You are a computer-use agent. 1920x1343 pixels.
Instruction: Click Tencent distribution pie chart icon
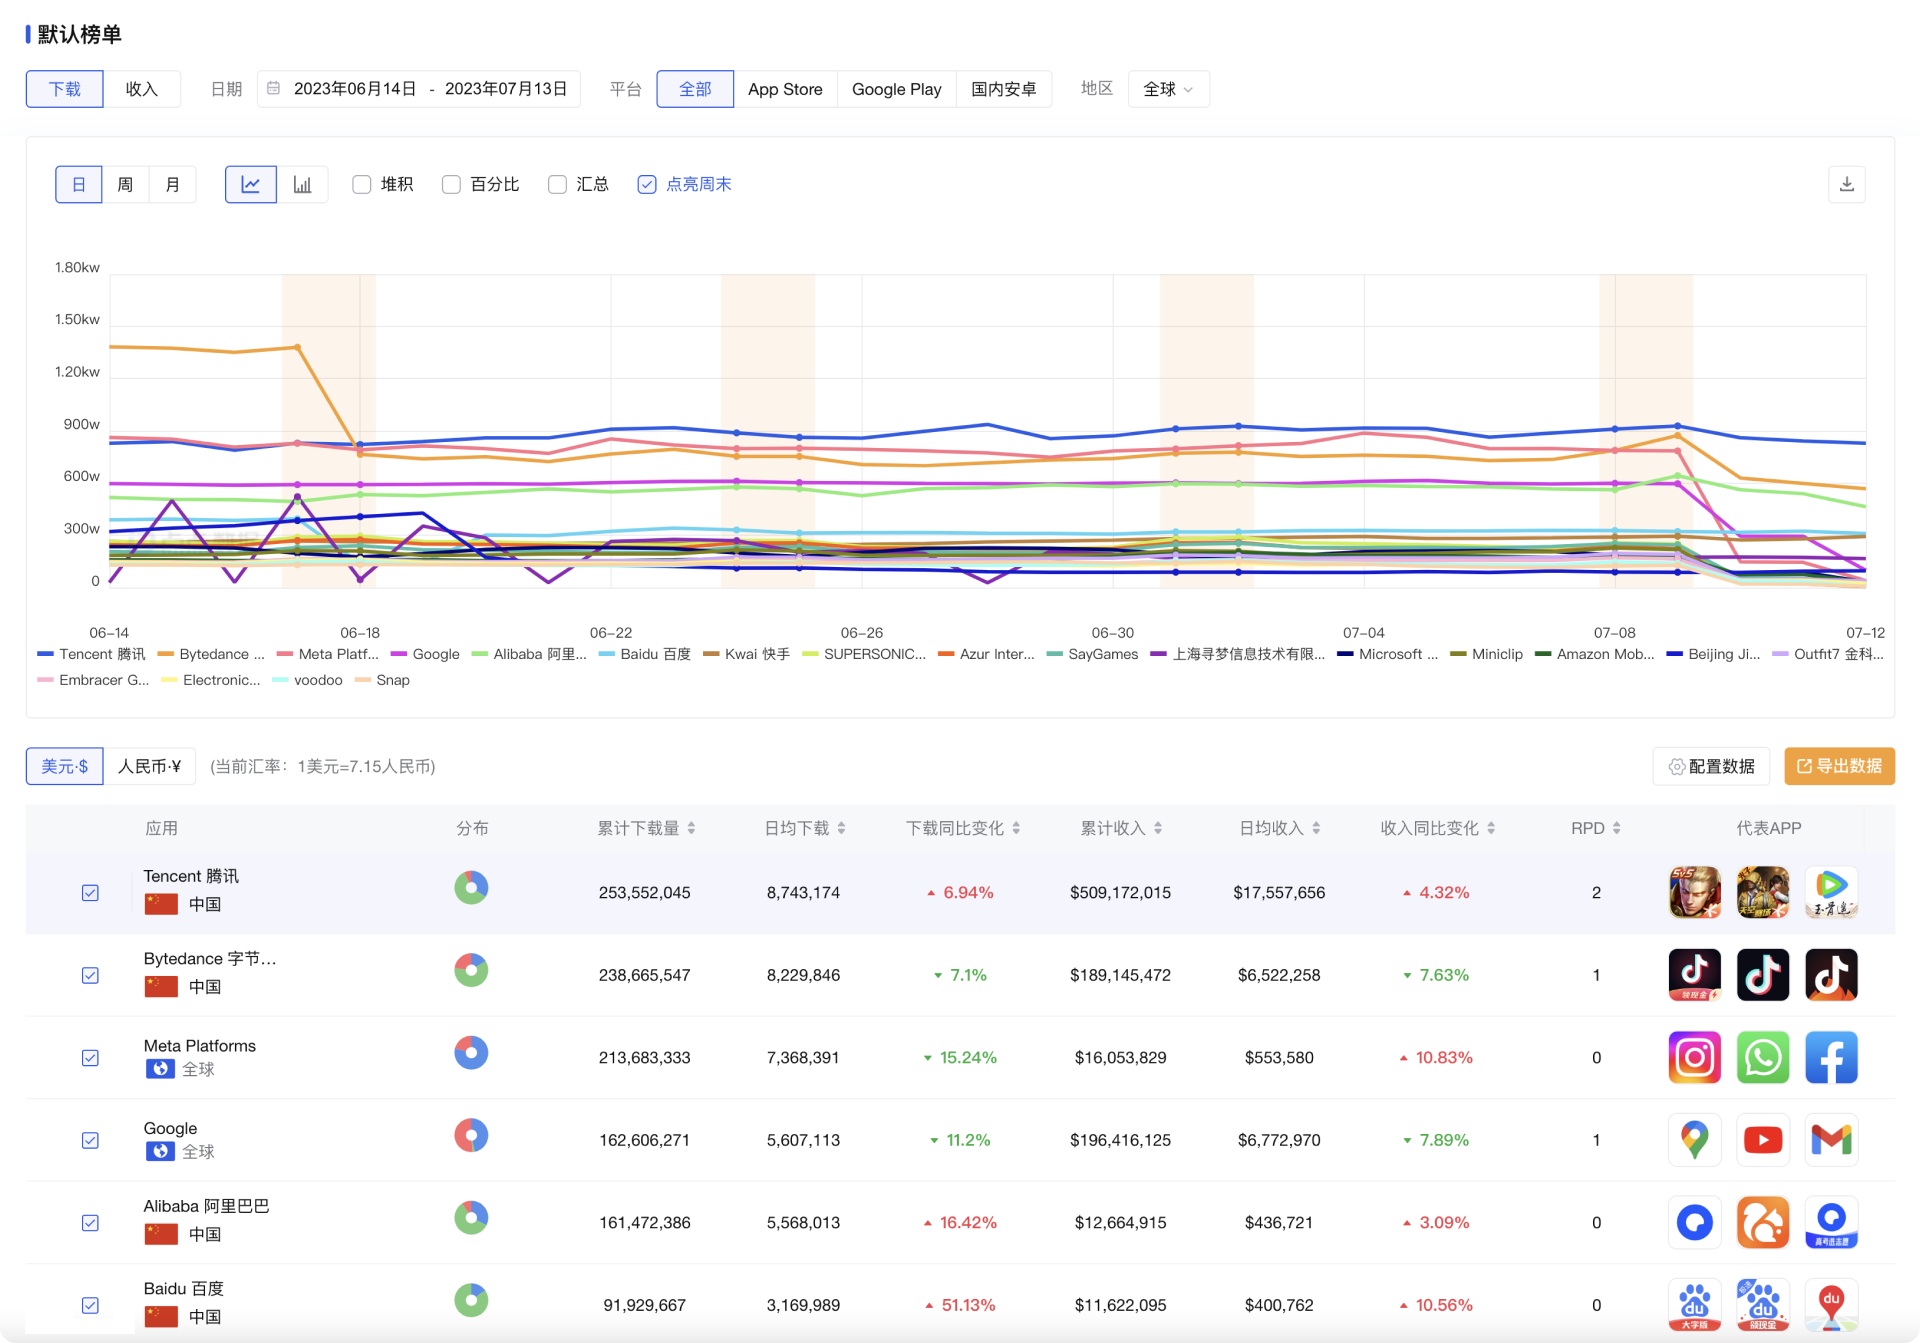[471, 888]
